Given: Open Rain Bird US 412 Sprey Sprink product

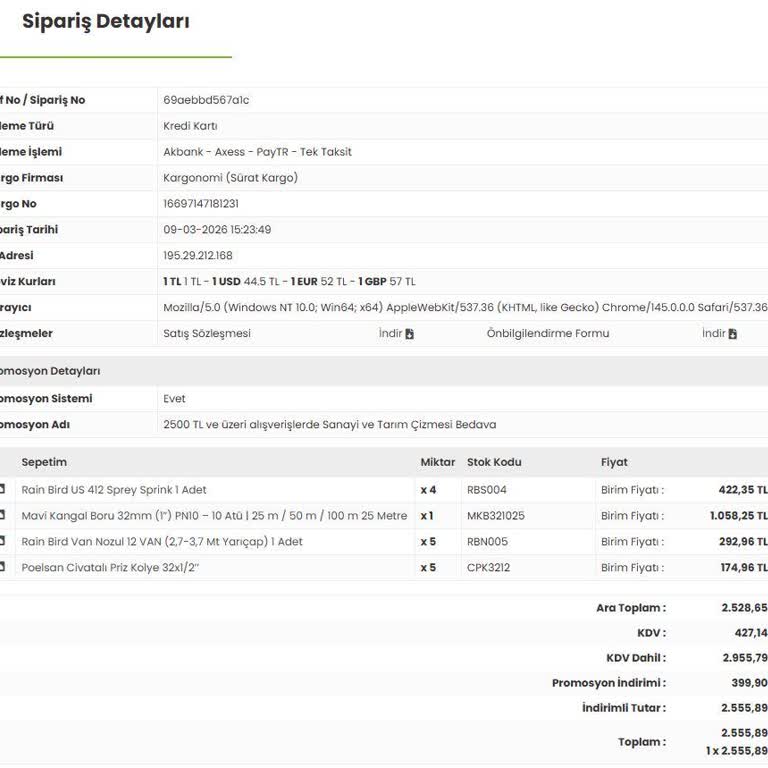Looking at the screenshot, I should point(114,490).
